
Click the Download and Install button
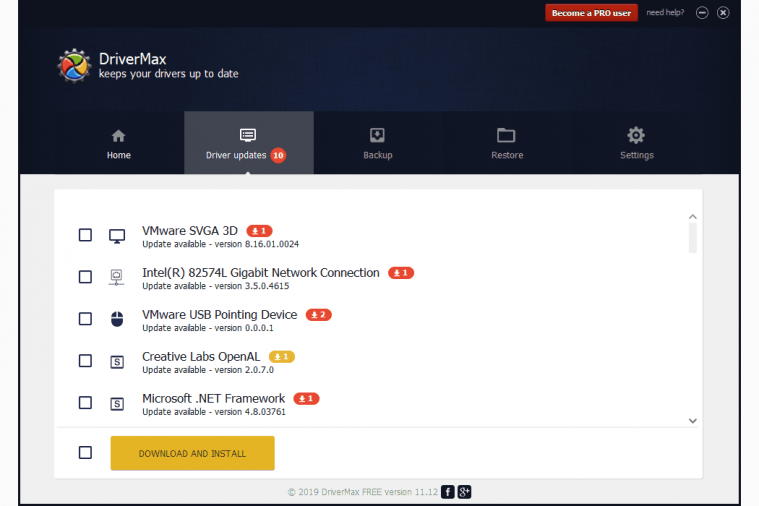click(193, 453)
